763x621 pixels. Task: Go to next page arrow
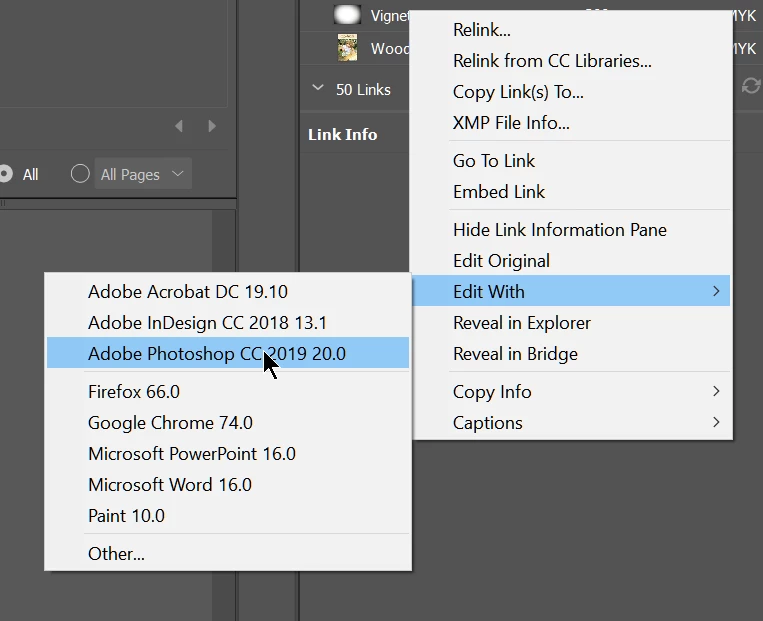212,127
